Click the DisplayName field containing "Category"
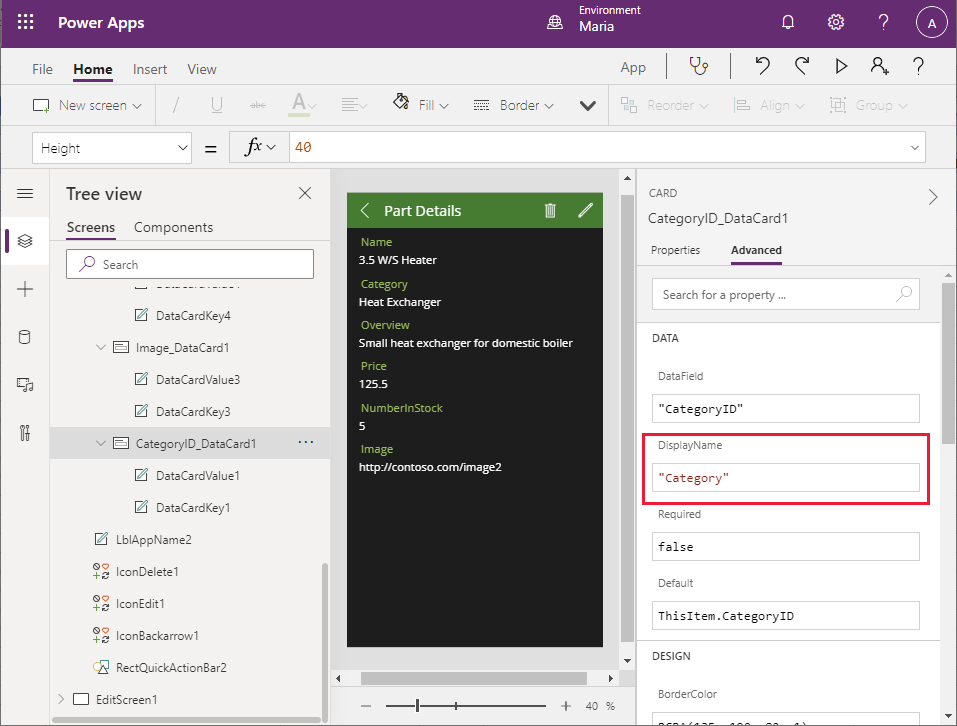Viewport: 957px width, 726px height. [785, 478]
